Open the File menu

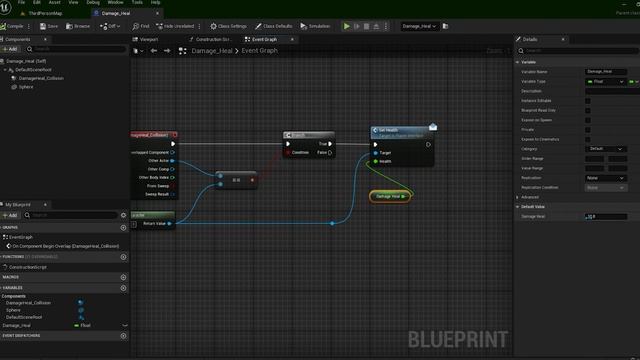pos(21,2)
